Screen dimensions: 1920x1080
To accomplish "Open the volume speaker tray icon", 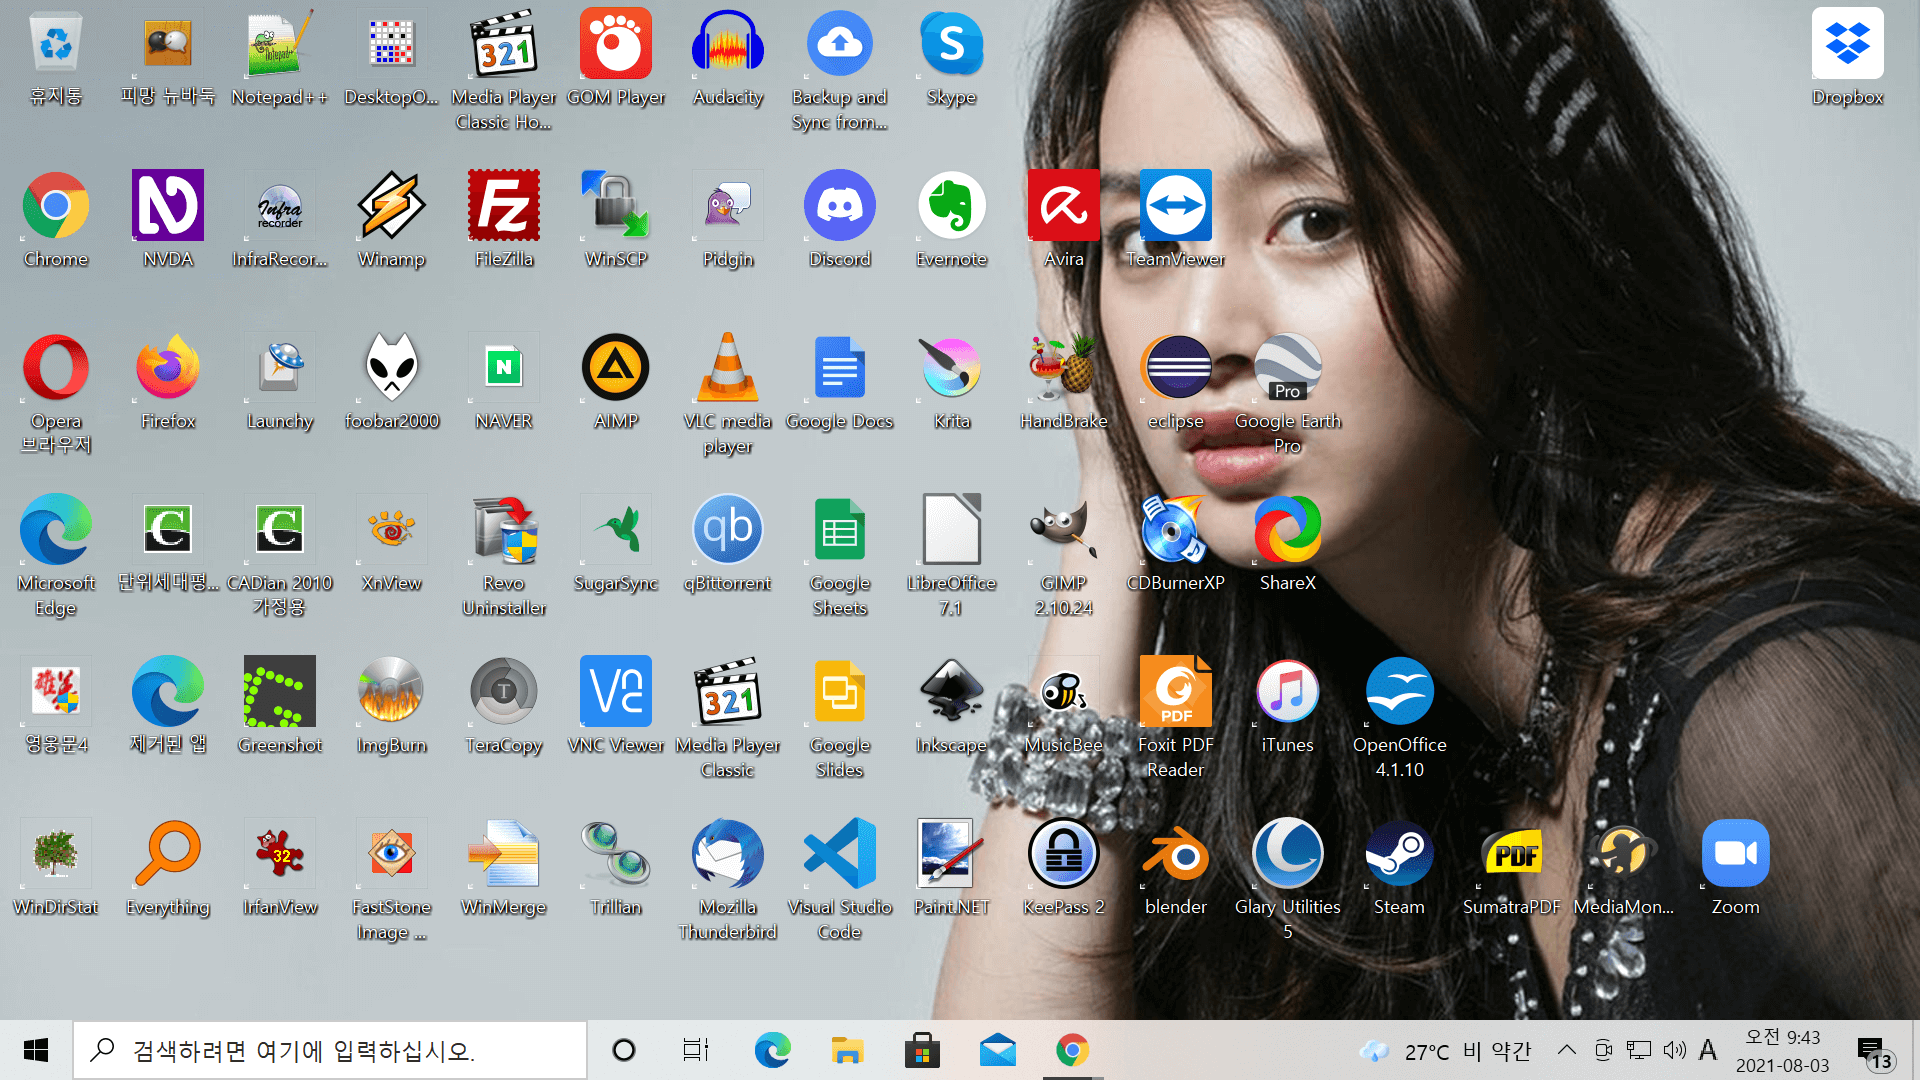I will (x=1674, y=1050).
